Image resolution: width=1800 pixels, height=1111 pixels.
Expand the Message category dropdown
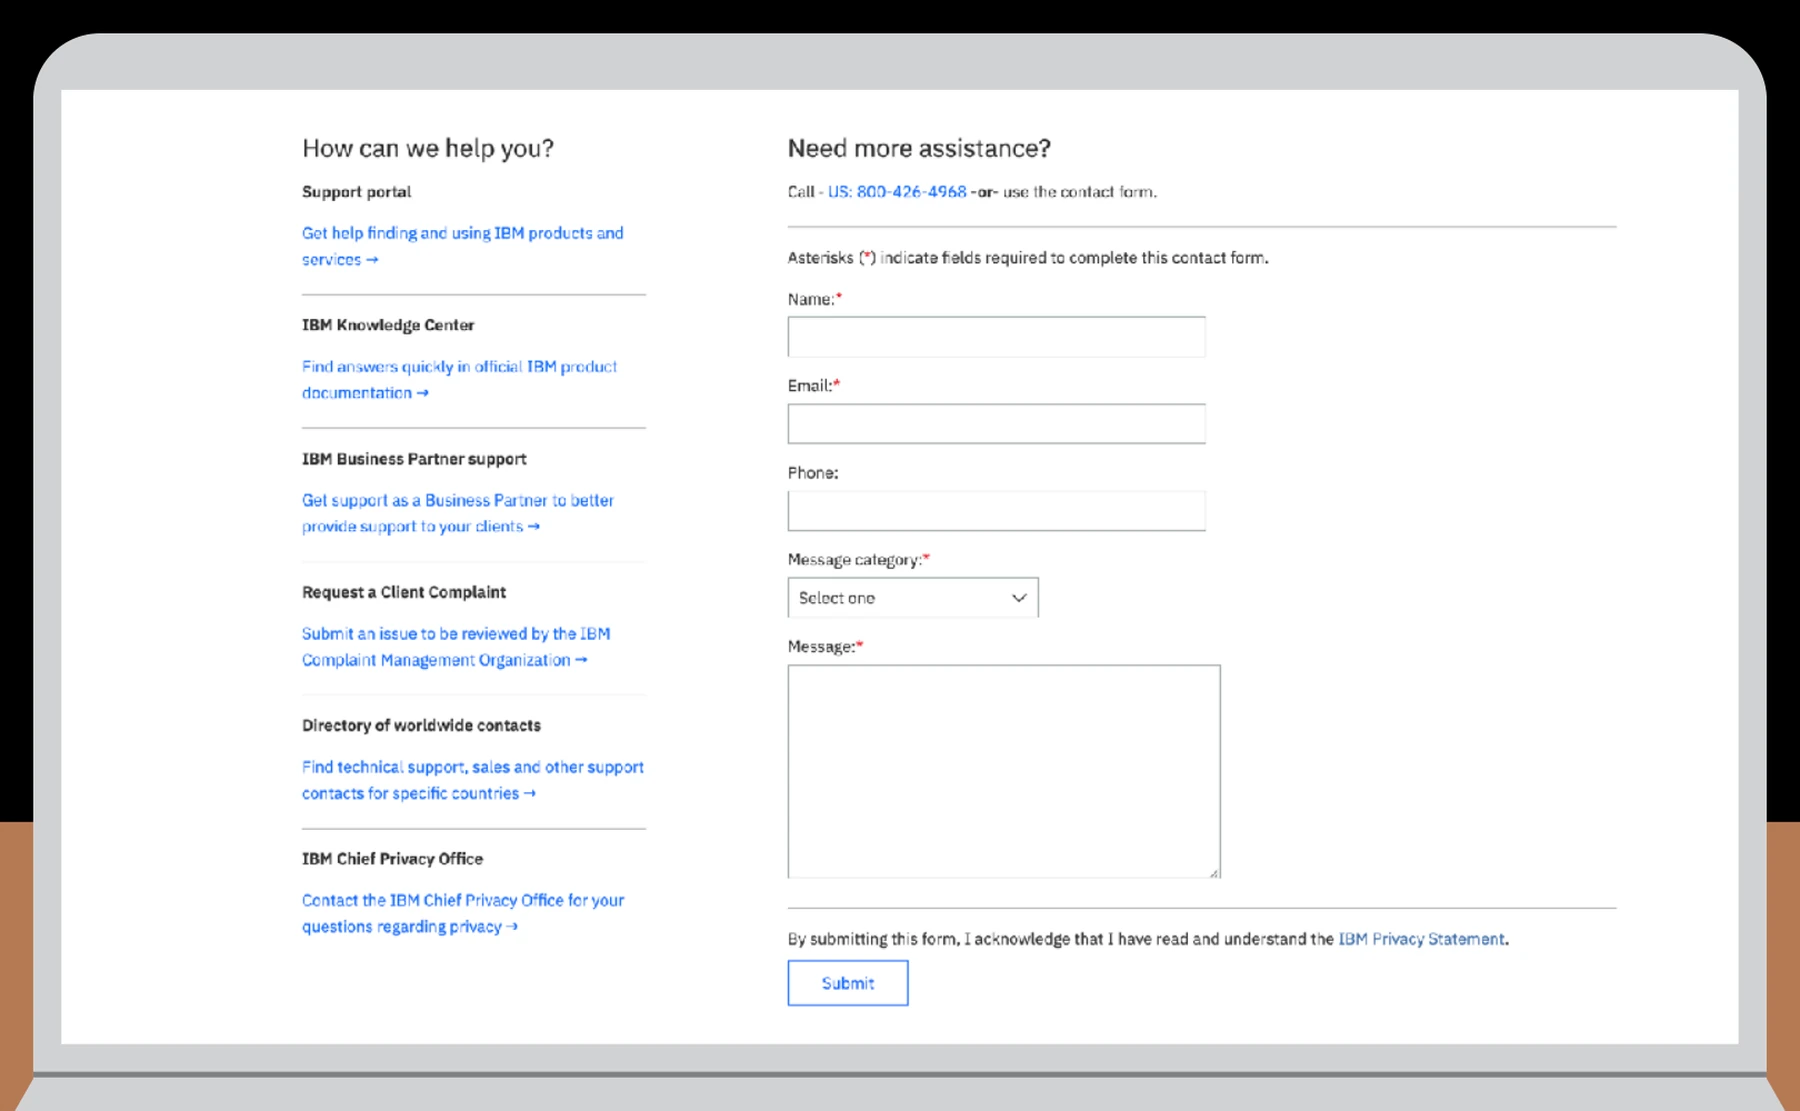point(913,598)
